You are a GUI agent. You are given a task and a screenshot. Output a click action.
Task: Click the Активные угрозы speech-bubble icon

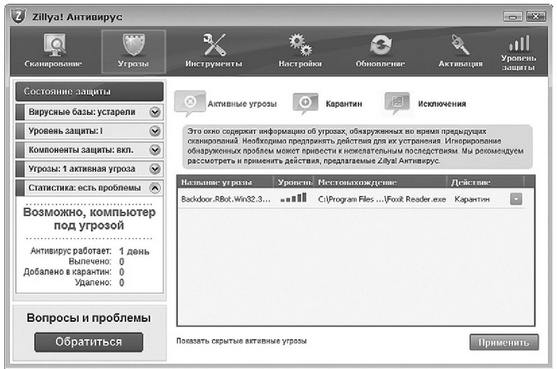(x=190, y=103)
